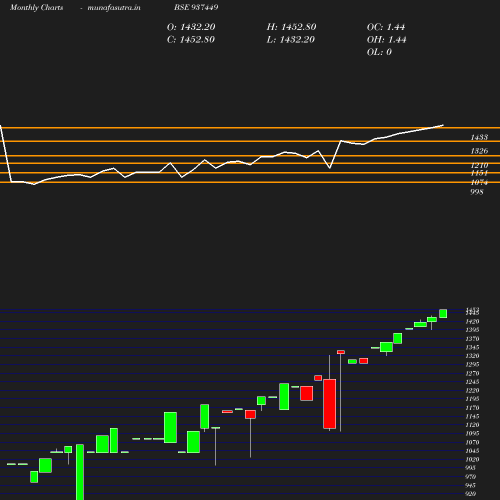This screenshot has height=500, width=500.
Task: Click the 998 level label on line chart
Action: coord(477,192)
